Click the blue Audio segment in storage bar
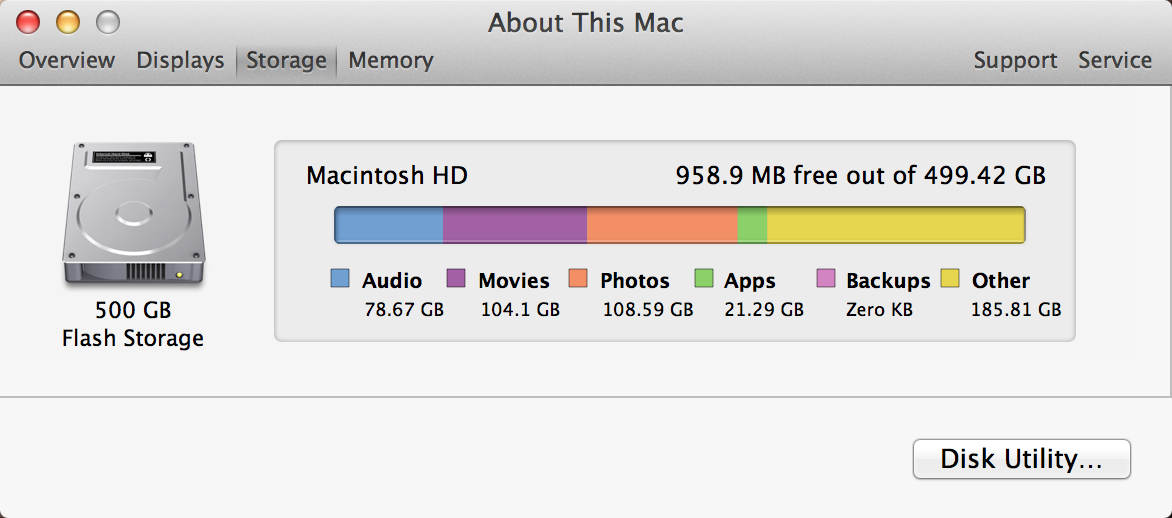Screen dimensions: 1172x518 (389, 225)
